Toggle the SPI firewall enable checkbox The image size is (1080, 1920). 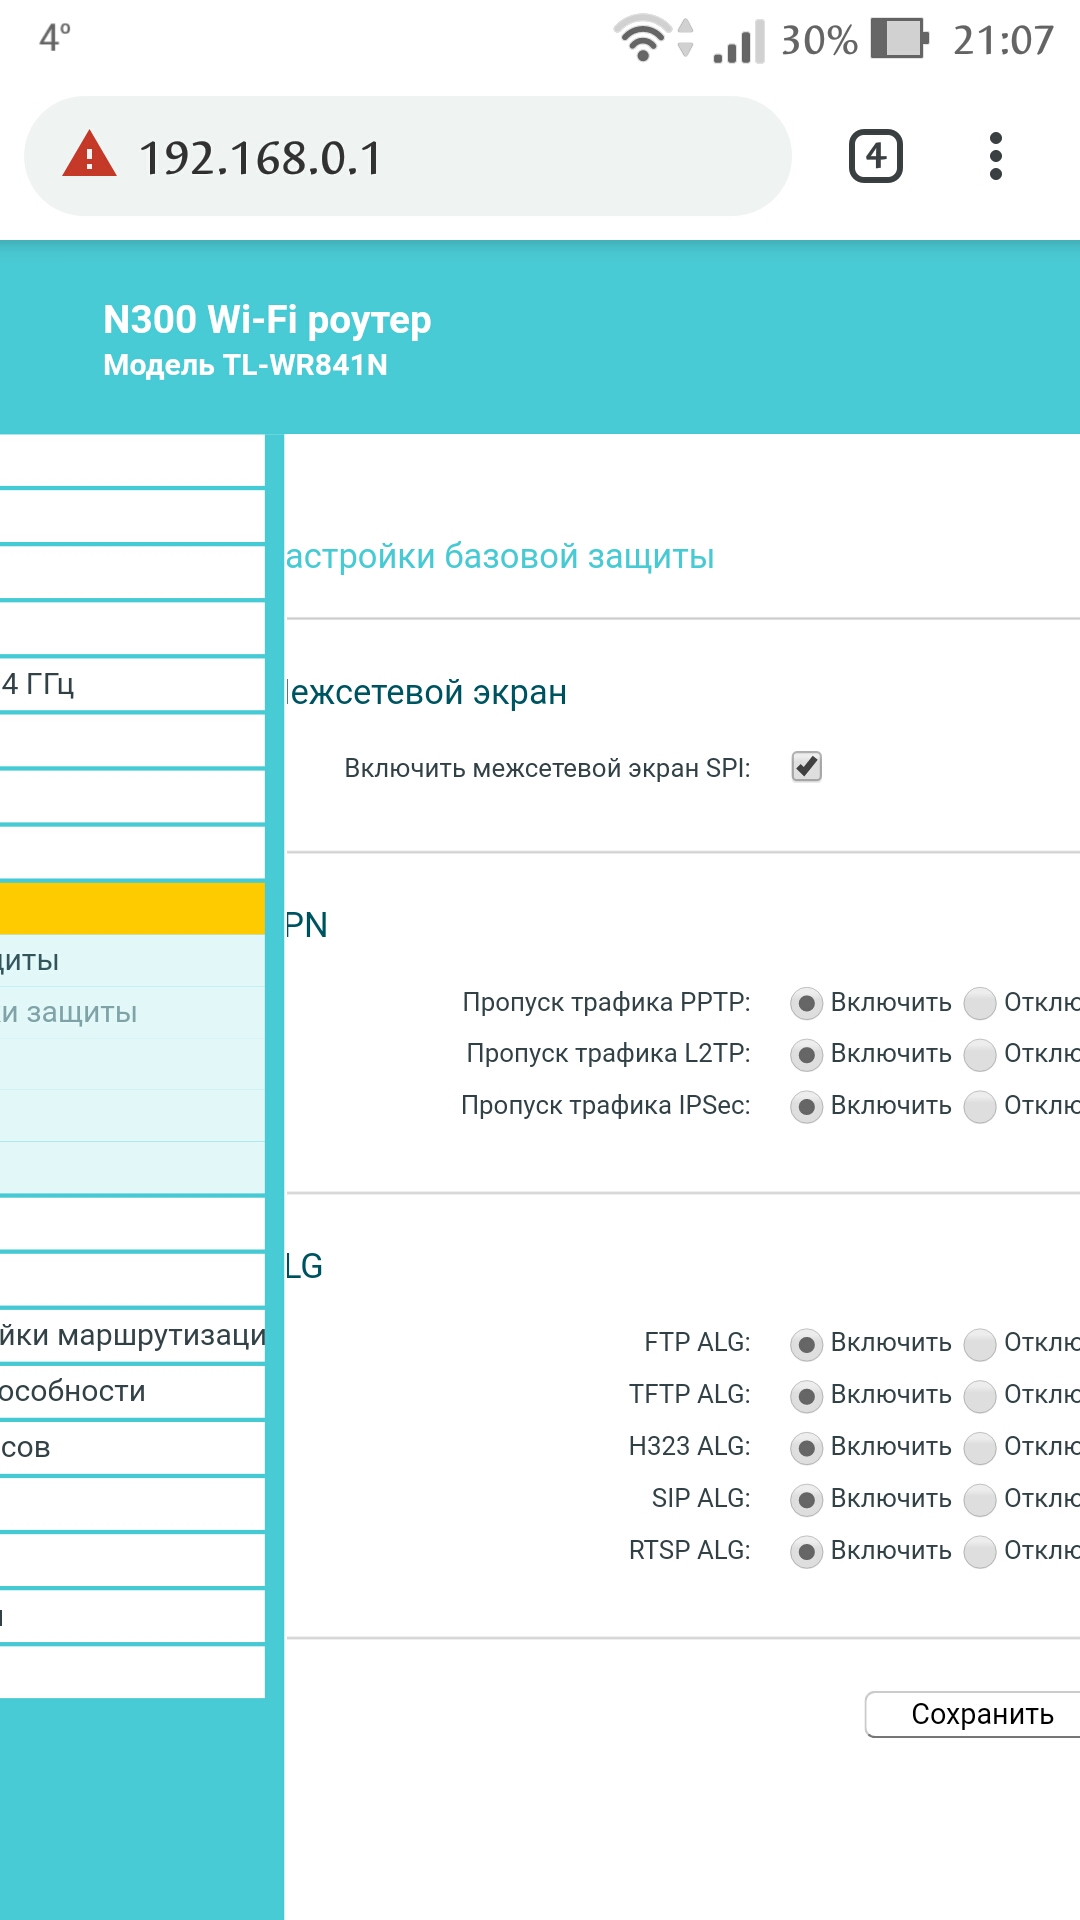pyautogui.click(x=807, y=767)
